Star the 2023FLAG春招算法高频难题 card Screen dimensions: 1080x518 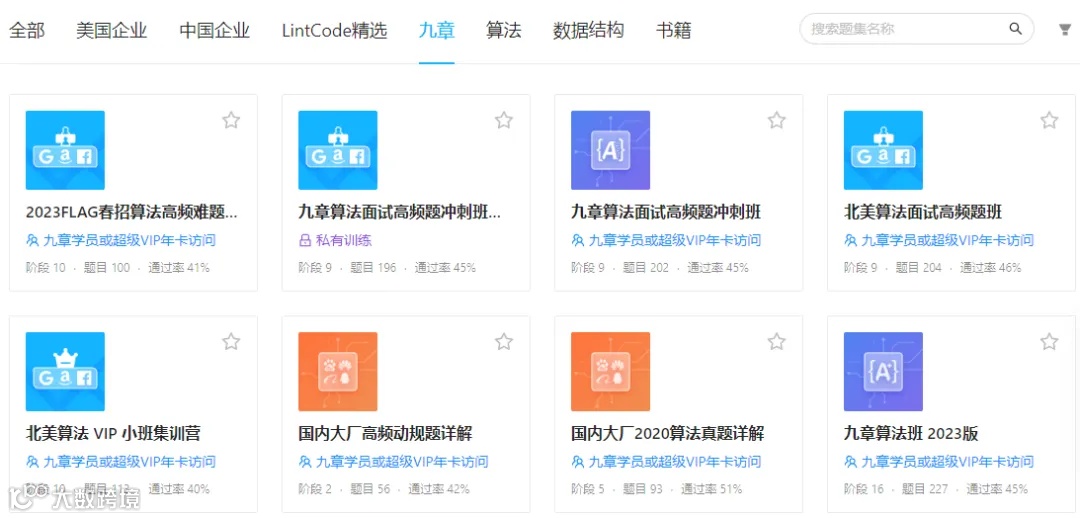[231, 121]
